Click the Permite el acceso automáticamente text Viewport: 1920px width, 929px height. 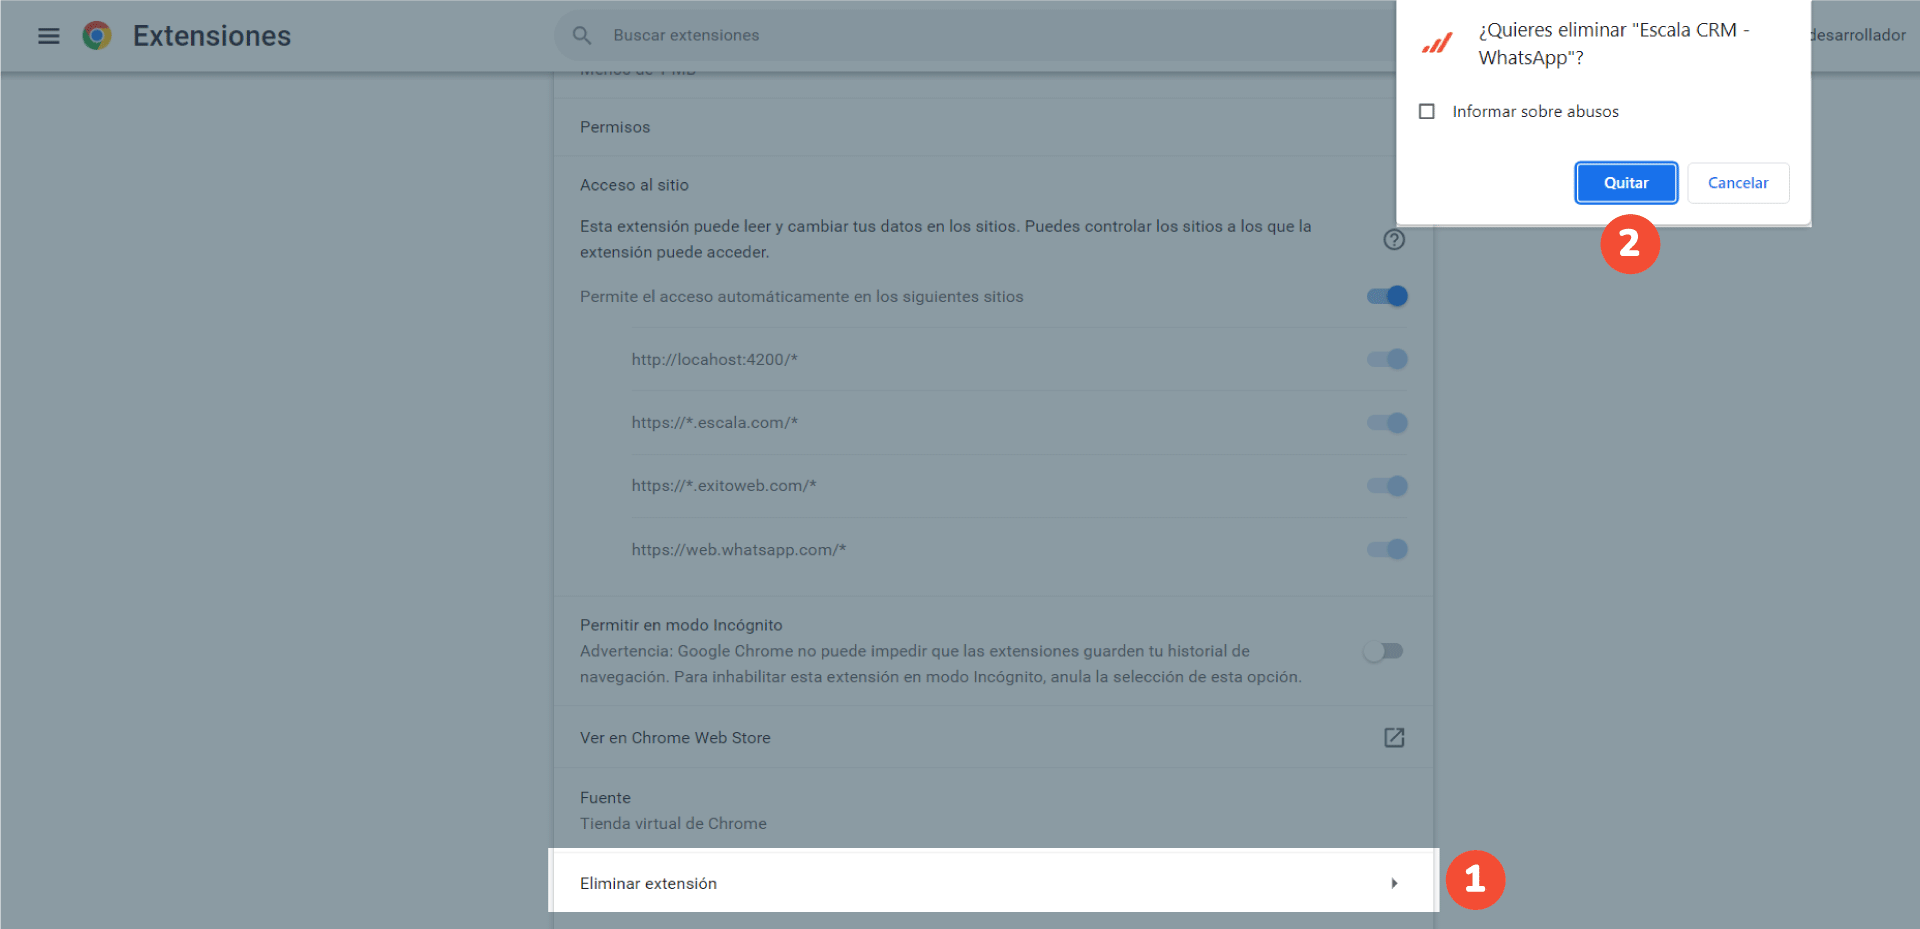pyautogui.click(x=801, y=297)
